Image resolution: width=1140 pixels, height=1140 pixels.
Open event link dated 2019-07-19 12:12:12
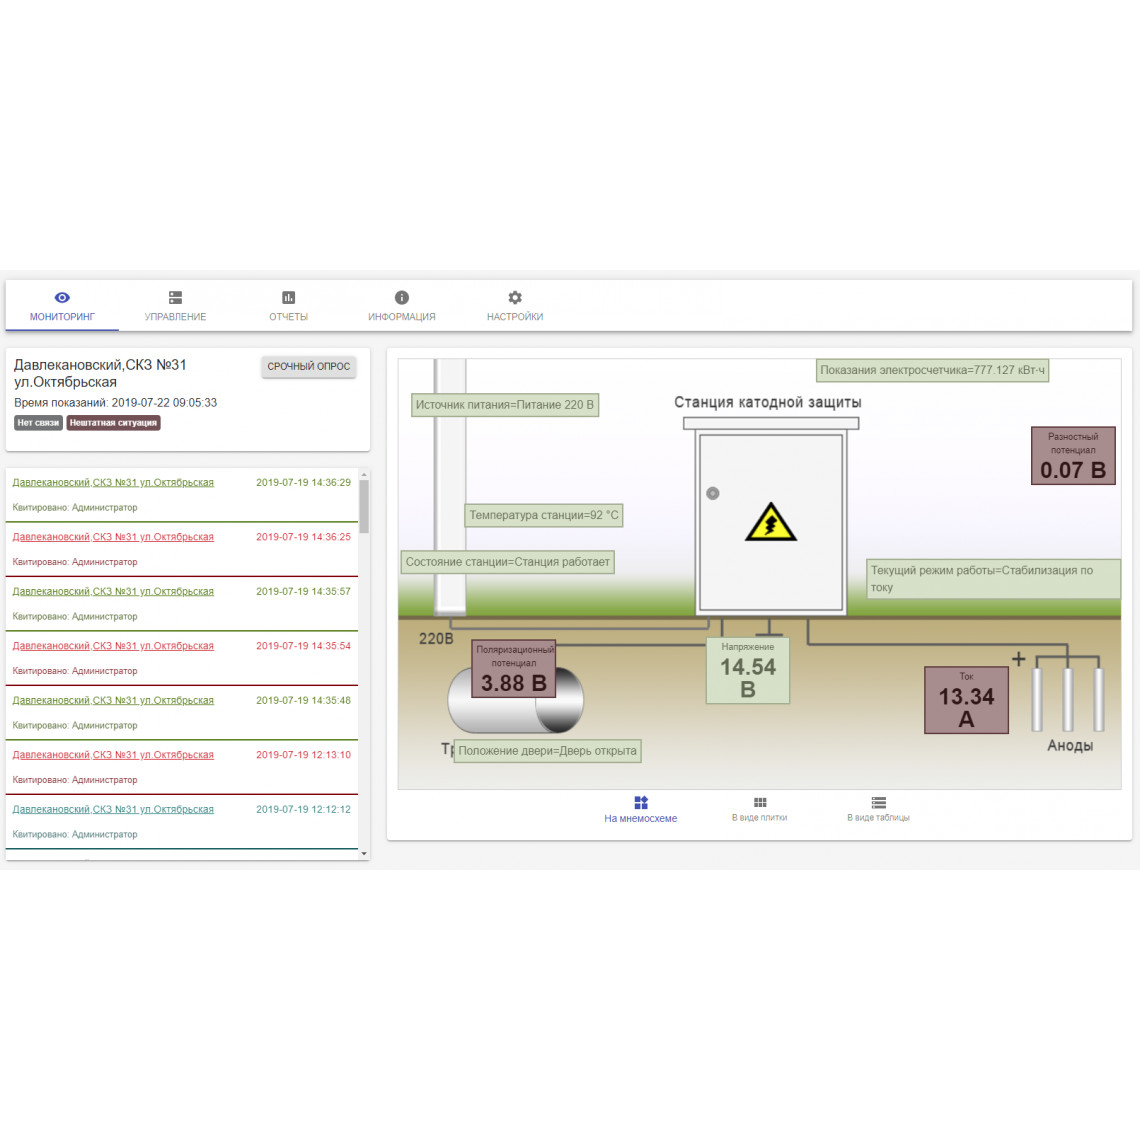click(113, 810)
